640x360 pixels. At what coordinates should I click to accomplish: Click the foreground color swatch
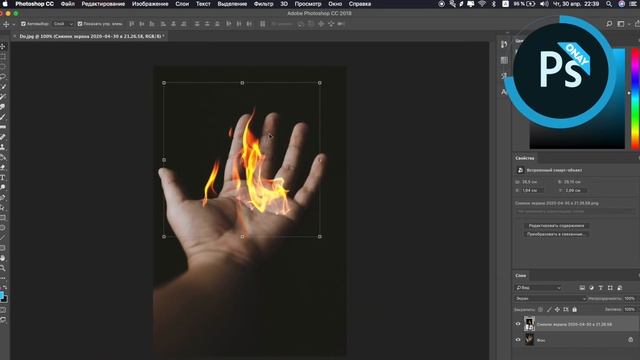(x=1, y=295)
